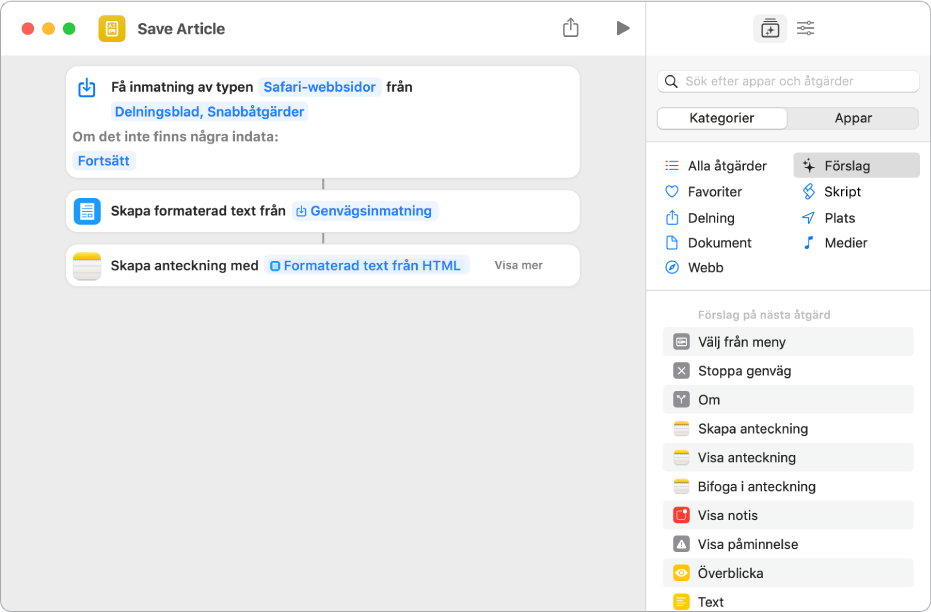Select the Kategorier tab
Viewport: 931px width, 612px height.
(722, 118)
